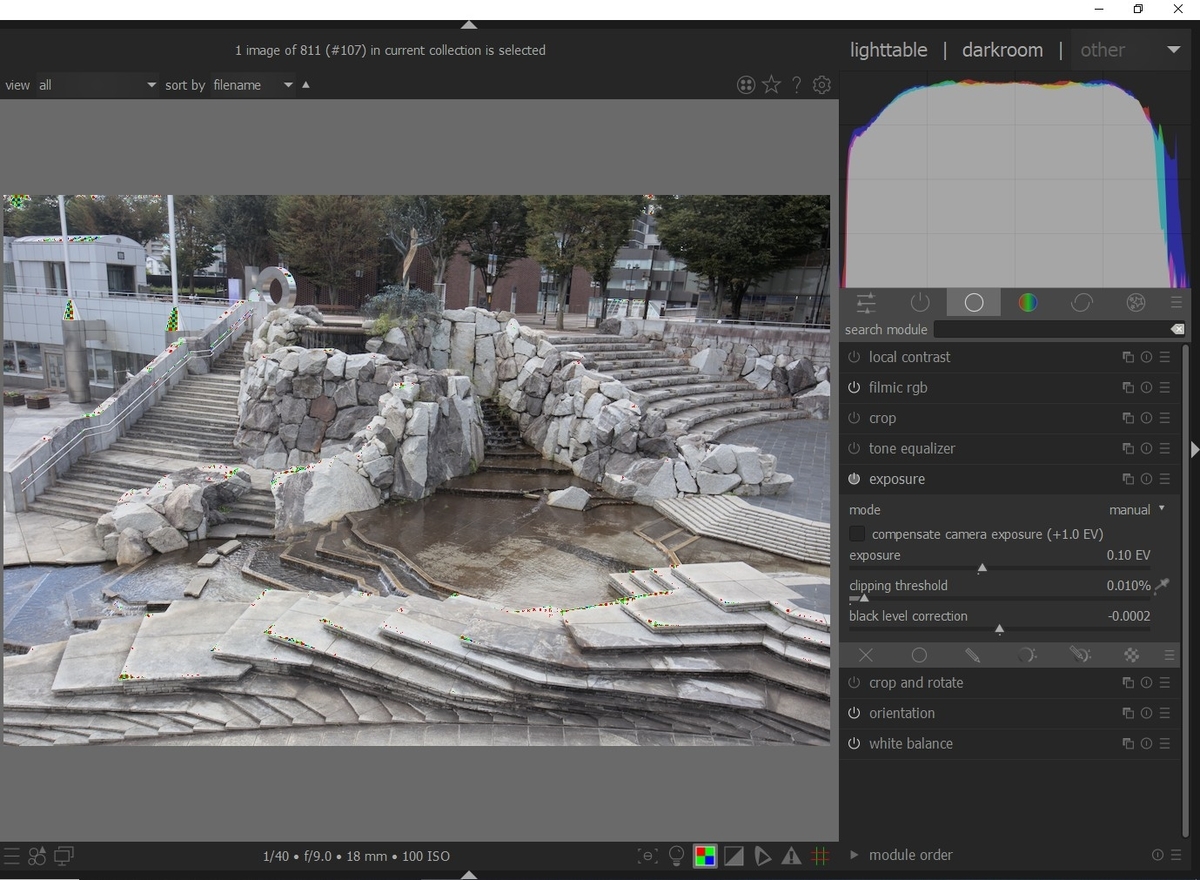This screenshot has width=1200, height=880.
Task: Click the color assessment lightbulb icon
Action: click(x=677, y=856)
